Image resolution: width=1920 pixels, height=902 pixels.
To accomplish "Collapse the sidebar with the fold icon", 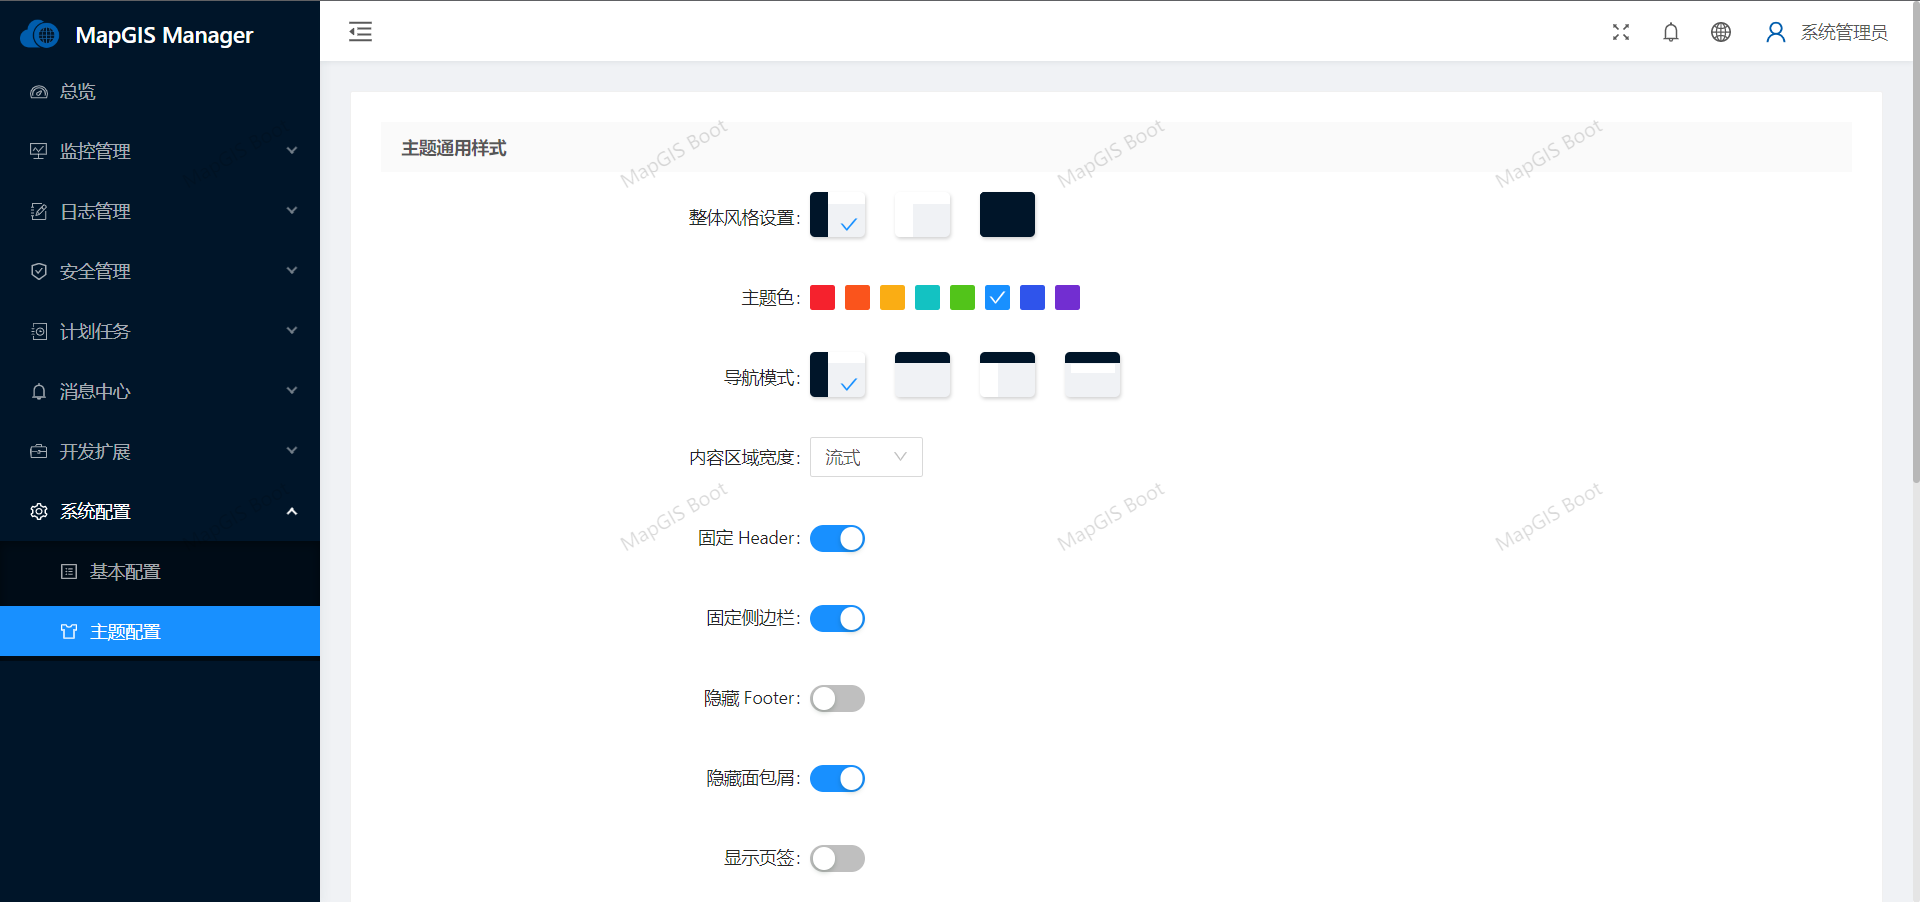I will click(360, 32).
